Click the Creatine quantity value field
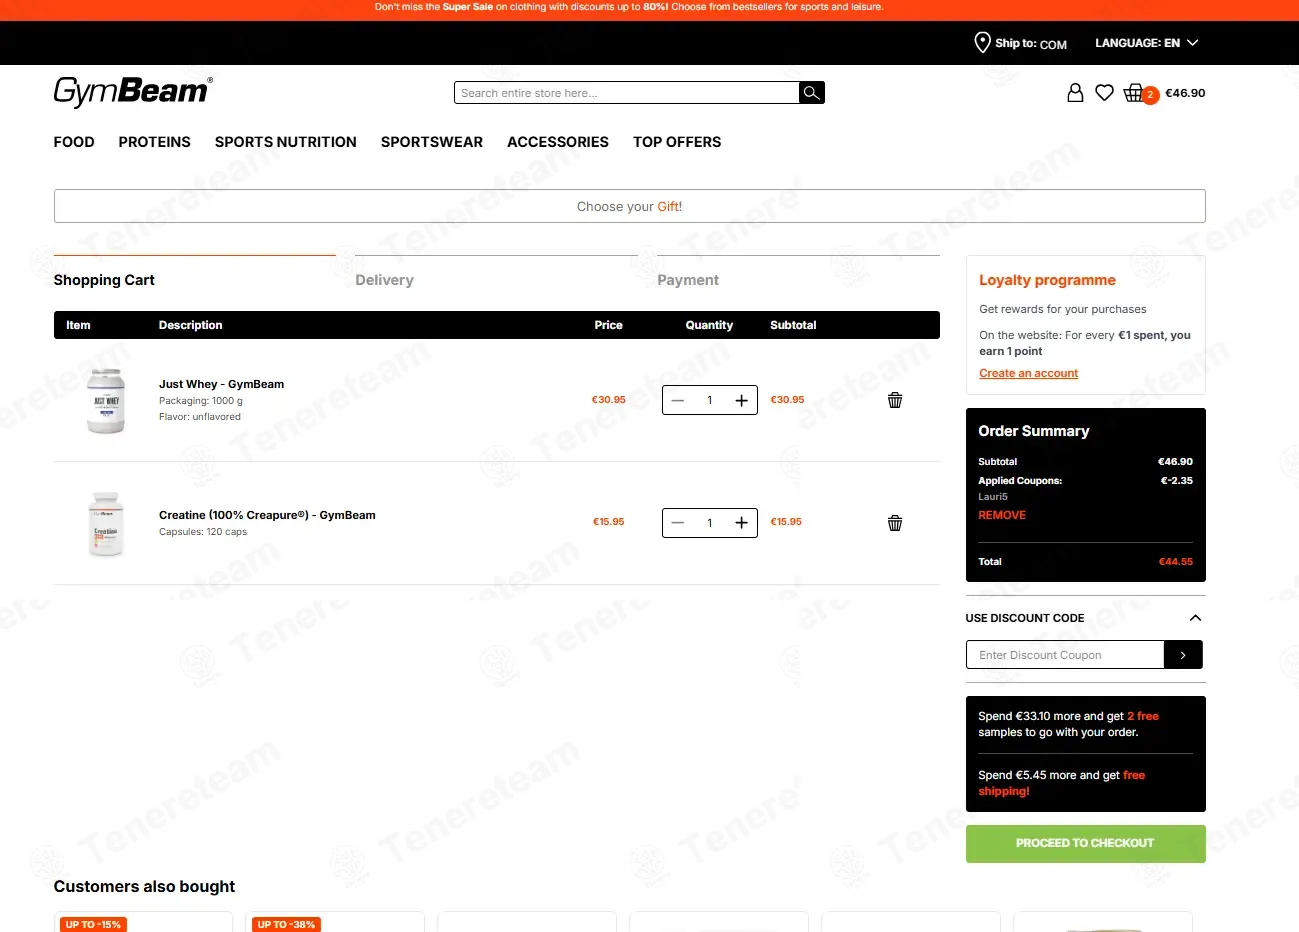 [x=710, y=523]
